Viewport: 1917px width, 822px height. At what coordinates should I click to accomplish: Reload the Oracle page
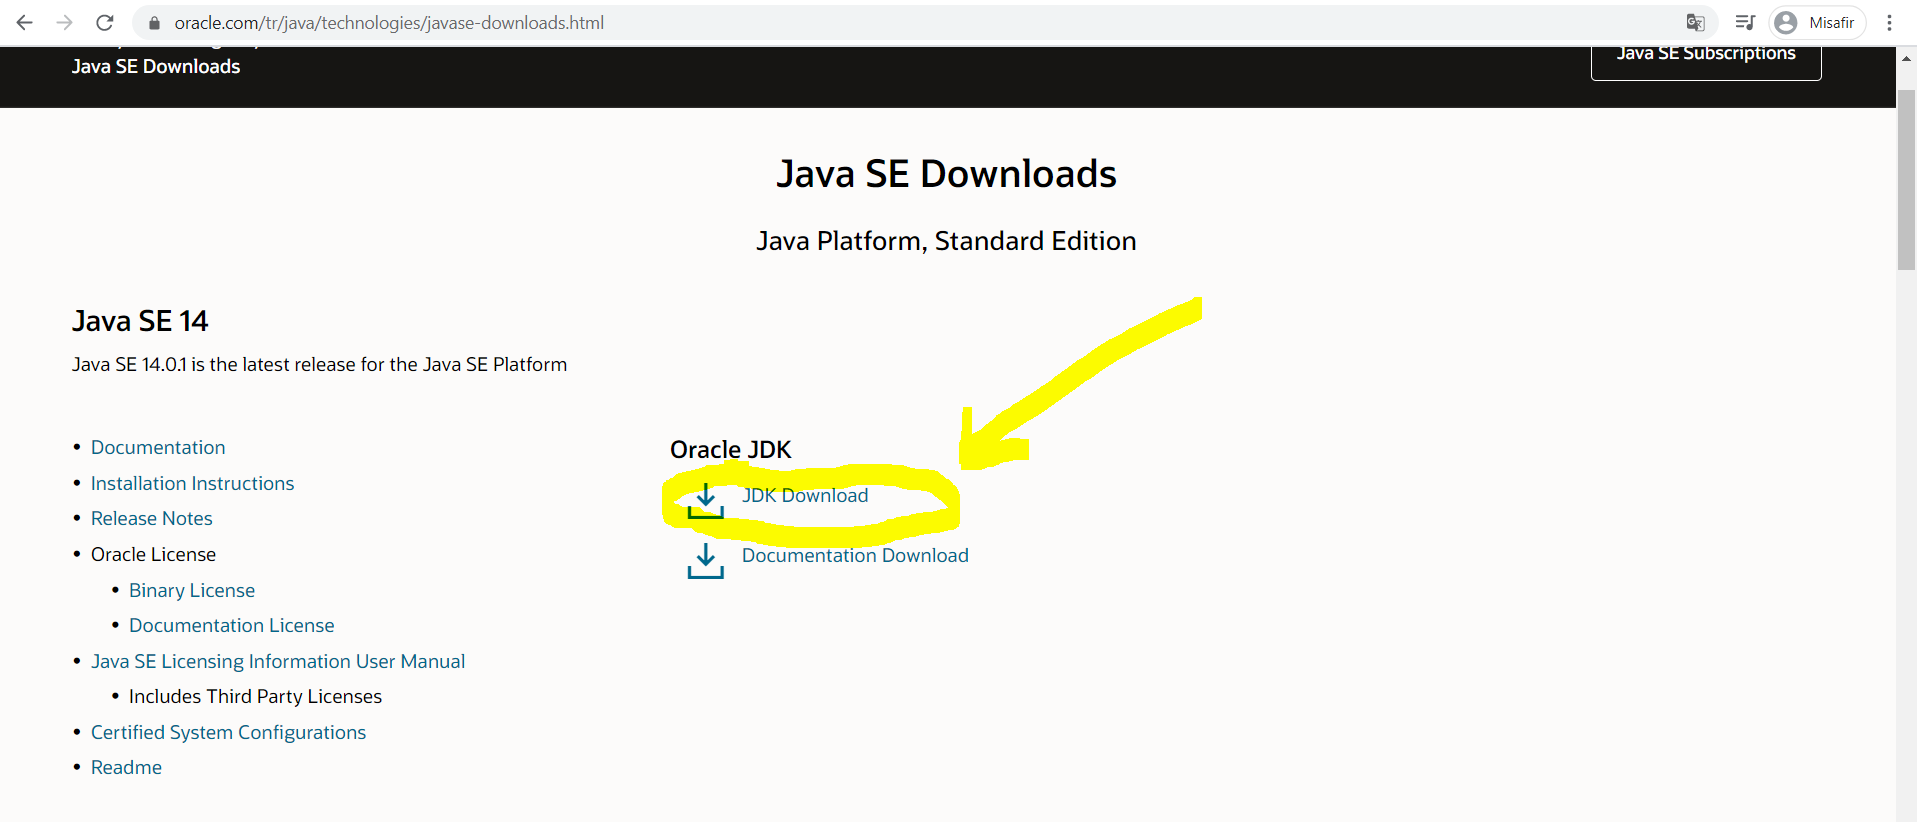tap(105, 22)
